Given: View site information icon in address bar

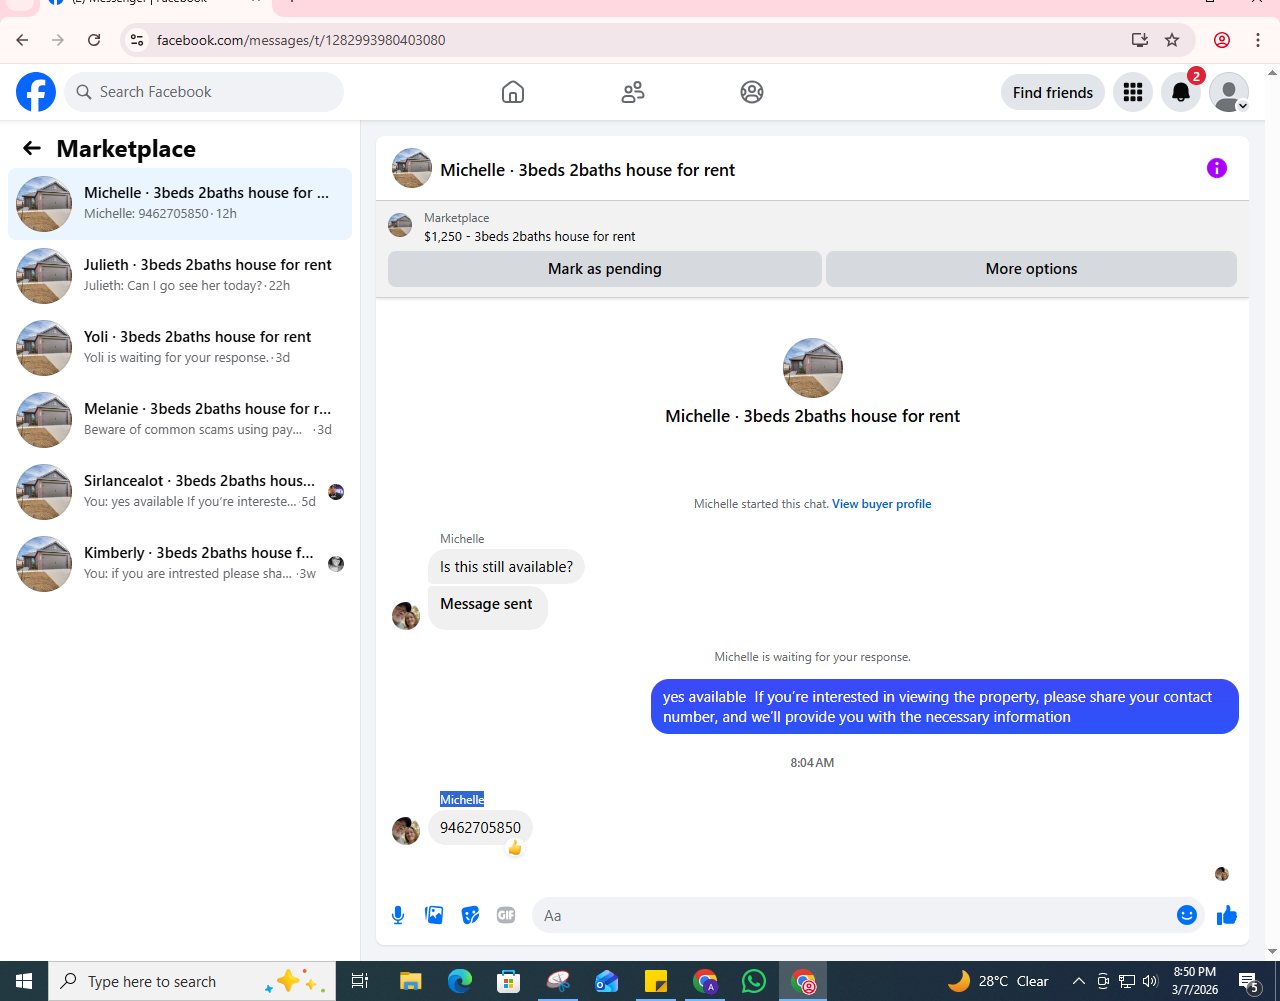Looking at the screenshot, I should tap(137, 40).
